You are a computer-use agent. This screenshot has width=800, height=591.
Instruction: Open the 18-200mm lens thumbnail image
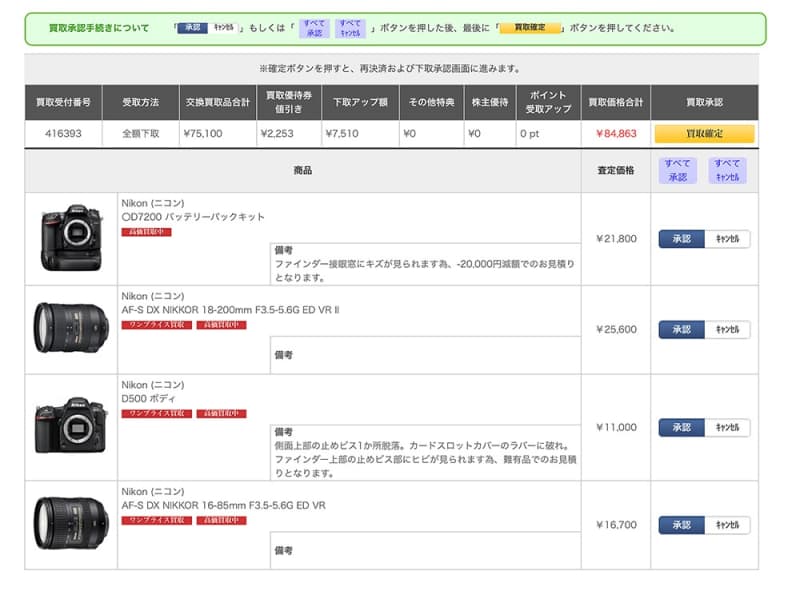pyautogui.click(x=71, y=328)
